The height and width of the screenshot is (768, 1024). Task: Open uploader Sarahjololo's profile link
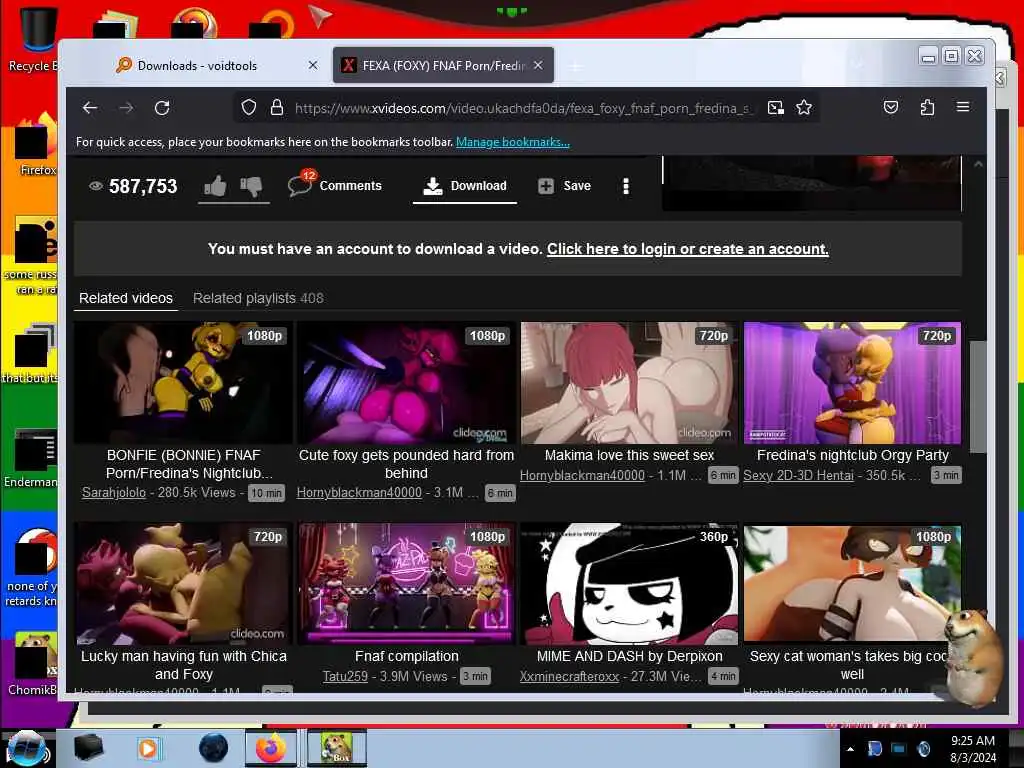pyautogui.click(x=114, y=492)
